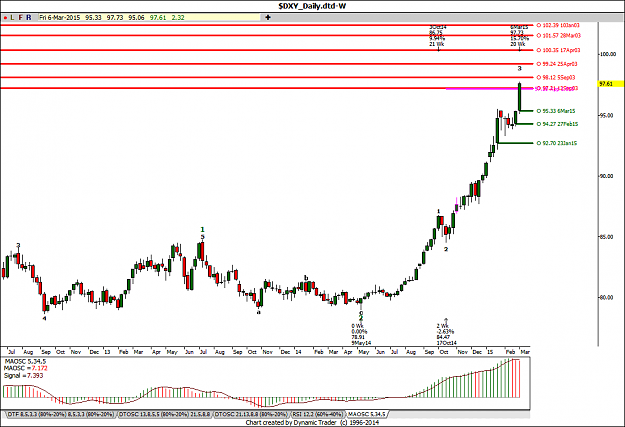The image size is (625, 427).
Task: Click the 3Oct14 21 Wk annotation at top
Action: (x=437, y=35)
